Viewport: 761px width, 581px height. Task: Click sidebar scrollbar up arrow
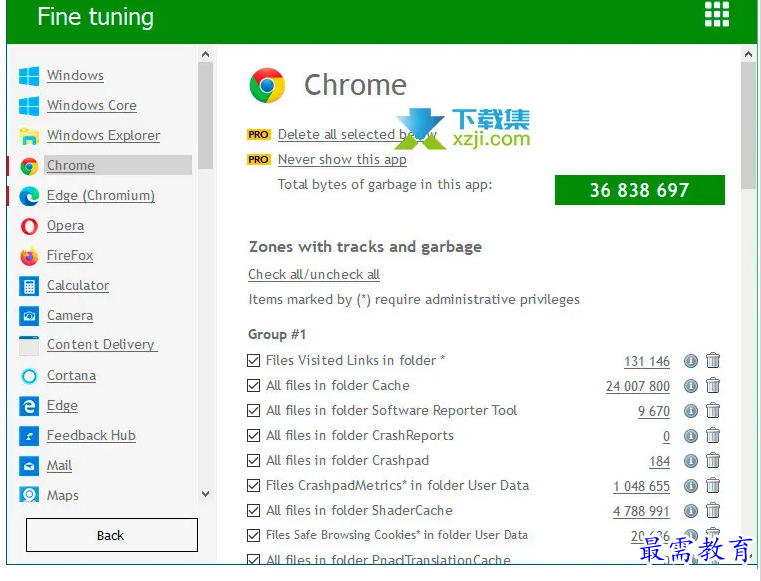(205, 54)
